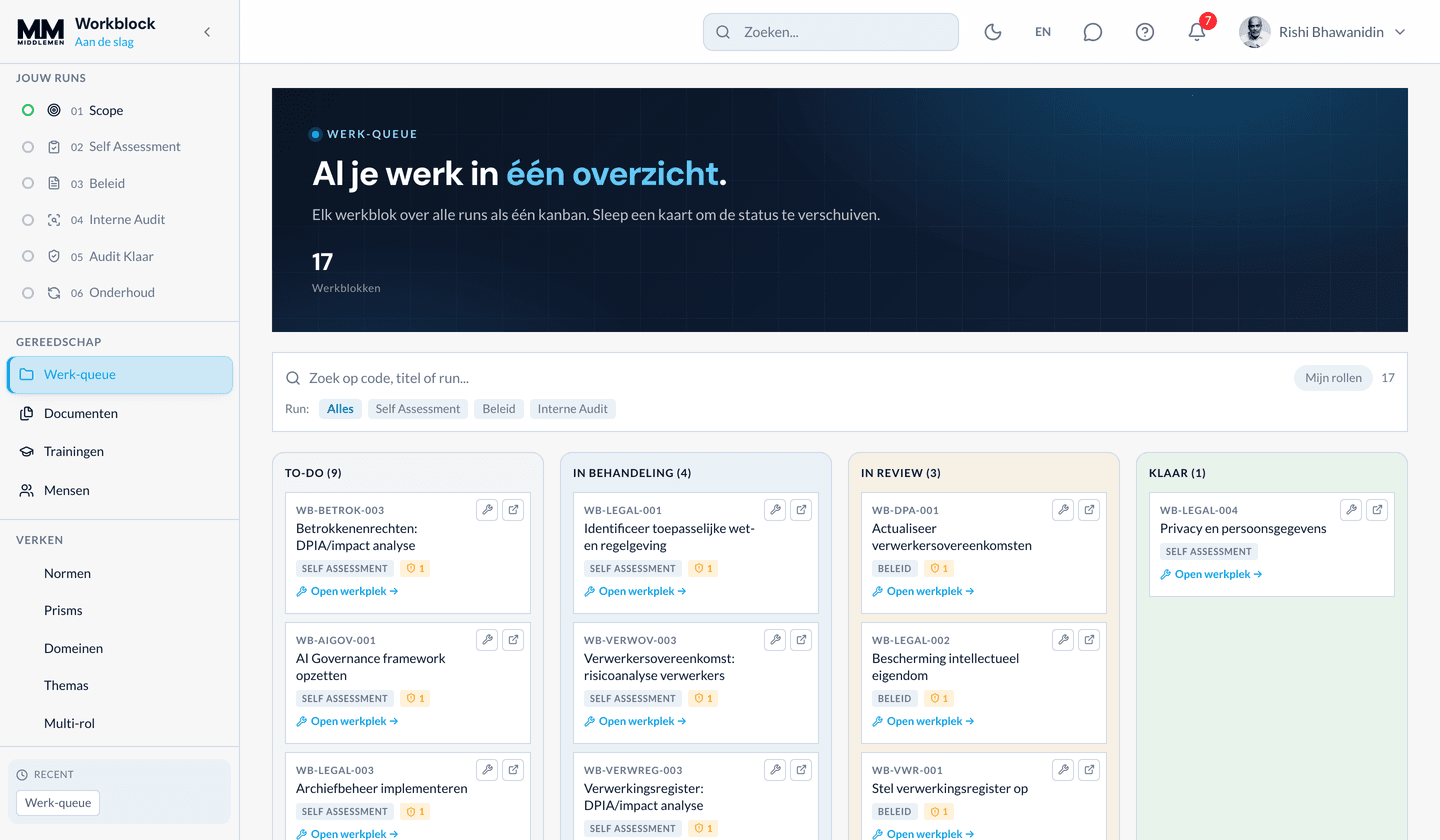This screenshot has width=1440, height=840.
Task: Toggle dark mode with the moon icon
Action: tap(993, 32)
